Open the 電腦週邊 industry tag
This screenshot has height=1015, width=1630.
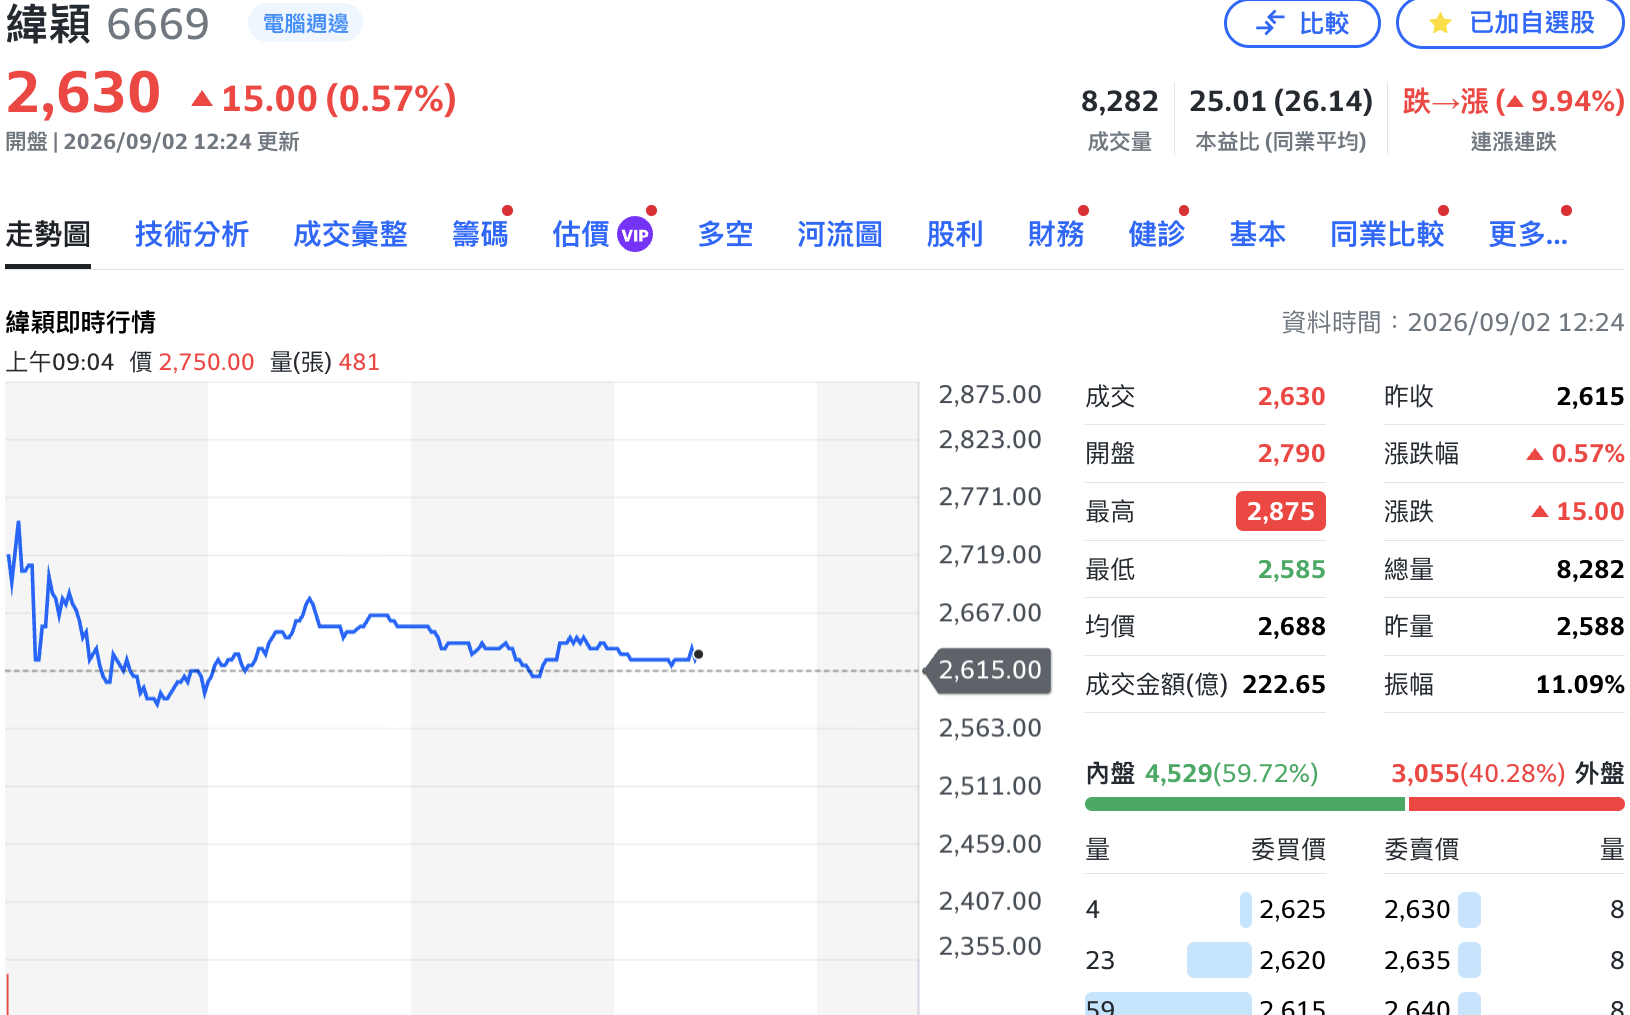(306, 23)
